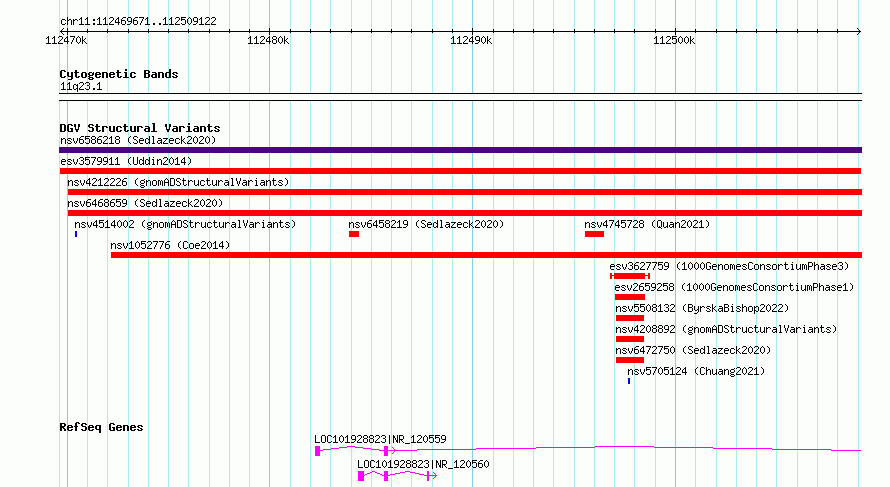The image size is (890, 487).
Task: Select nsv5508132 (ByrskaBishop2022) label
Action: tap(702, 308)
